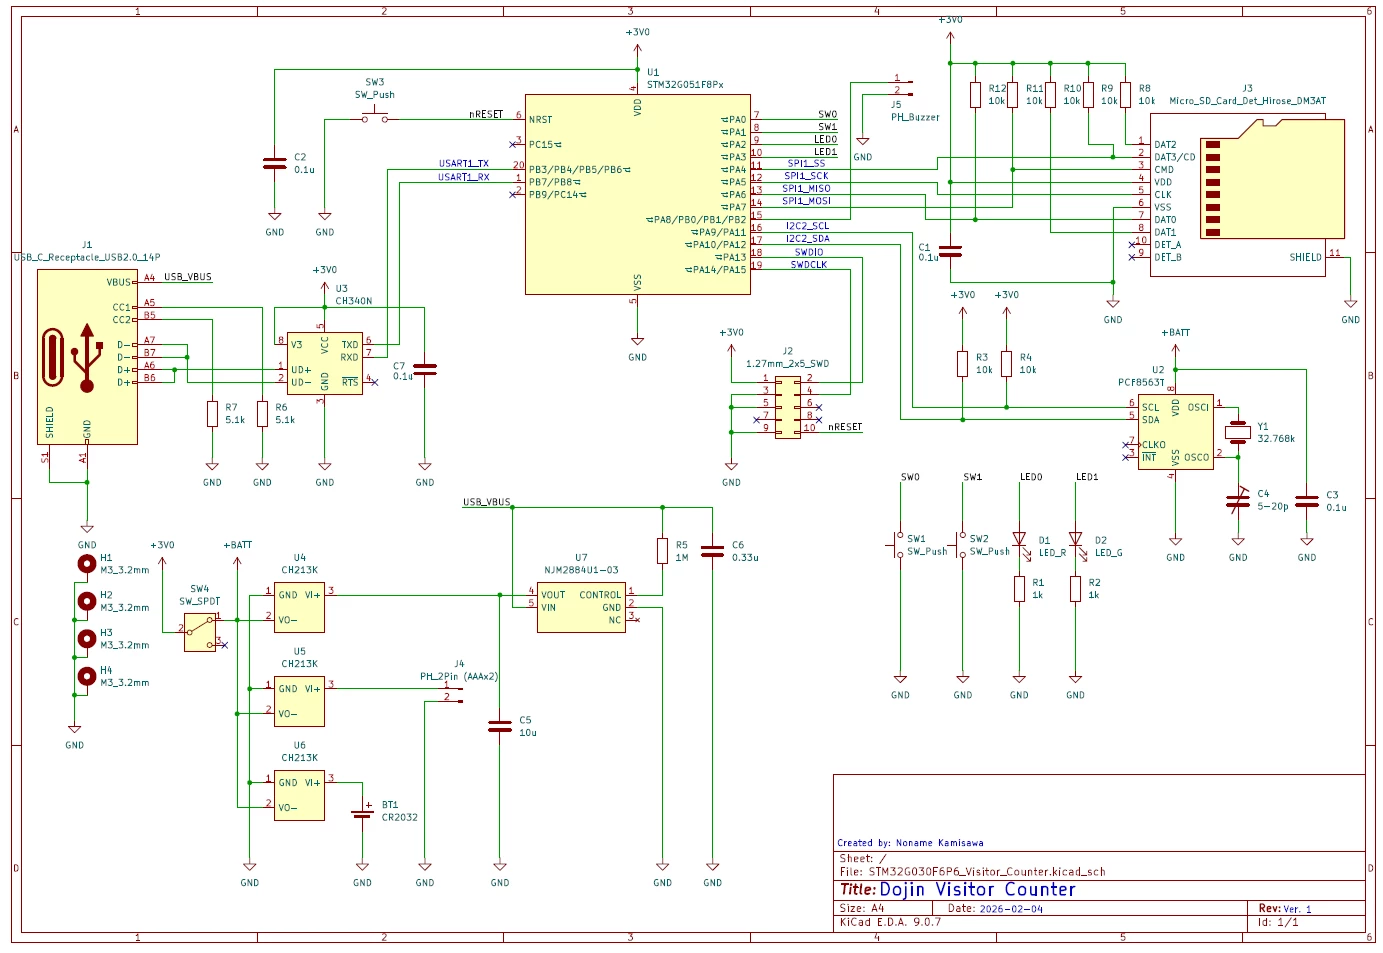Select the H4 mounting hole symbol
Image resolution: width=1383 pixels, height=953 pixels.
[x=87, y=676]
